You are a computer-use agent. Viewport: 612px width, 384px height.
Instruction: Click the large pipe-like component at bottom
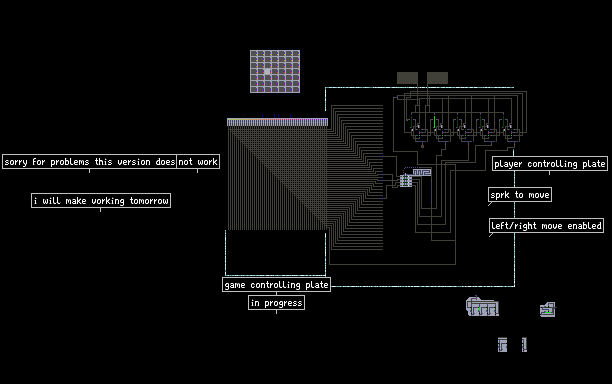pos(482,306)
